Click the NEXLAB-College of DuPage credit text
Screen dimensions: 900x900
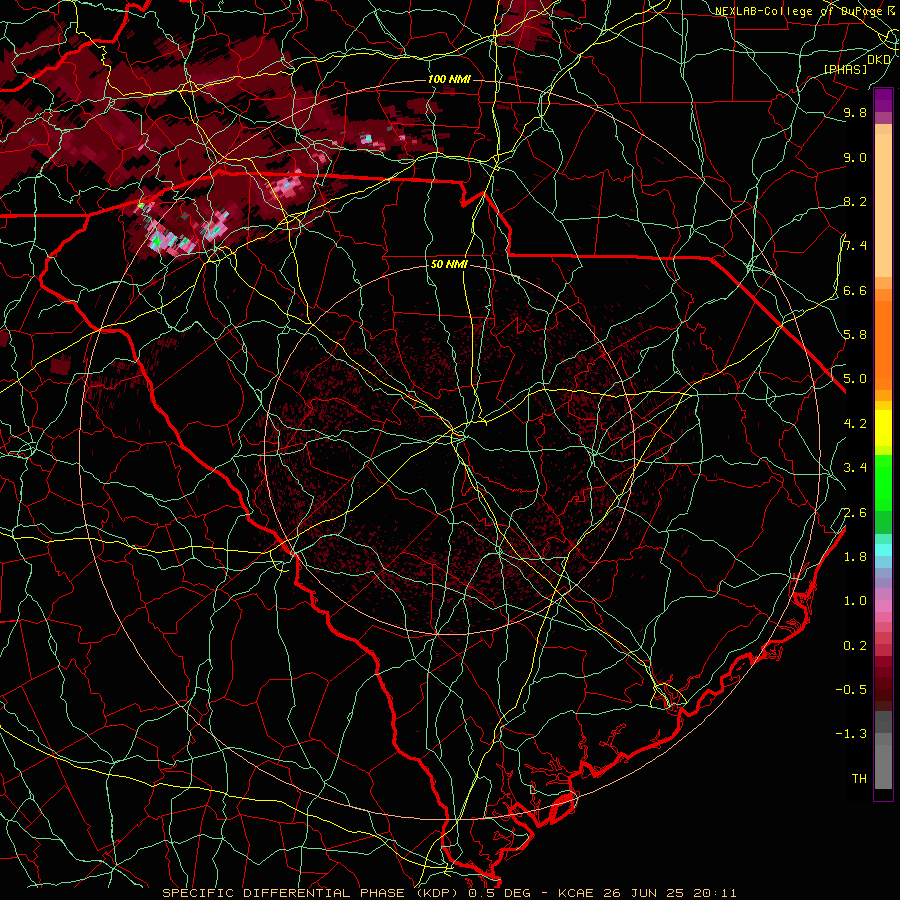pyautogui.click(x=798, y=11)
